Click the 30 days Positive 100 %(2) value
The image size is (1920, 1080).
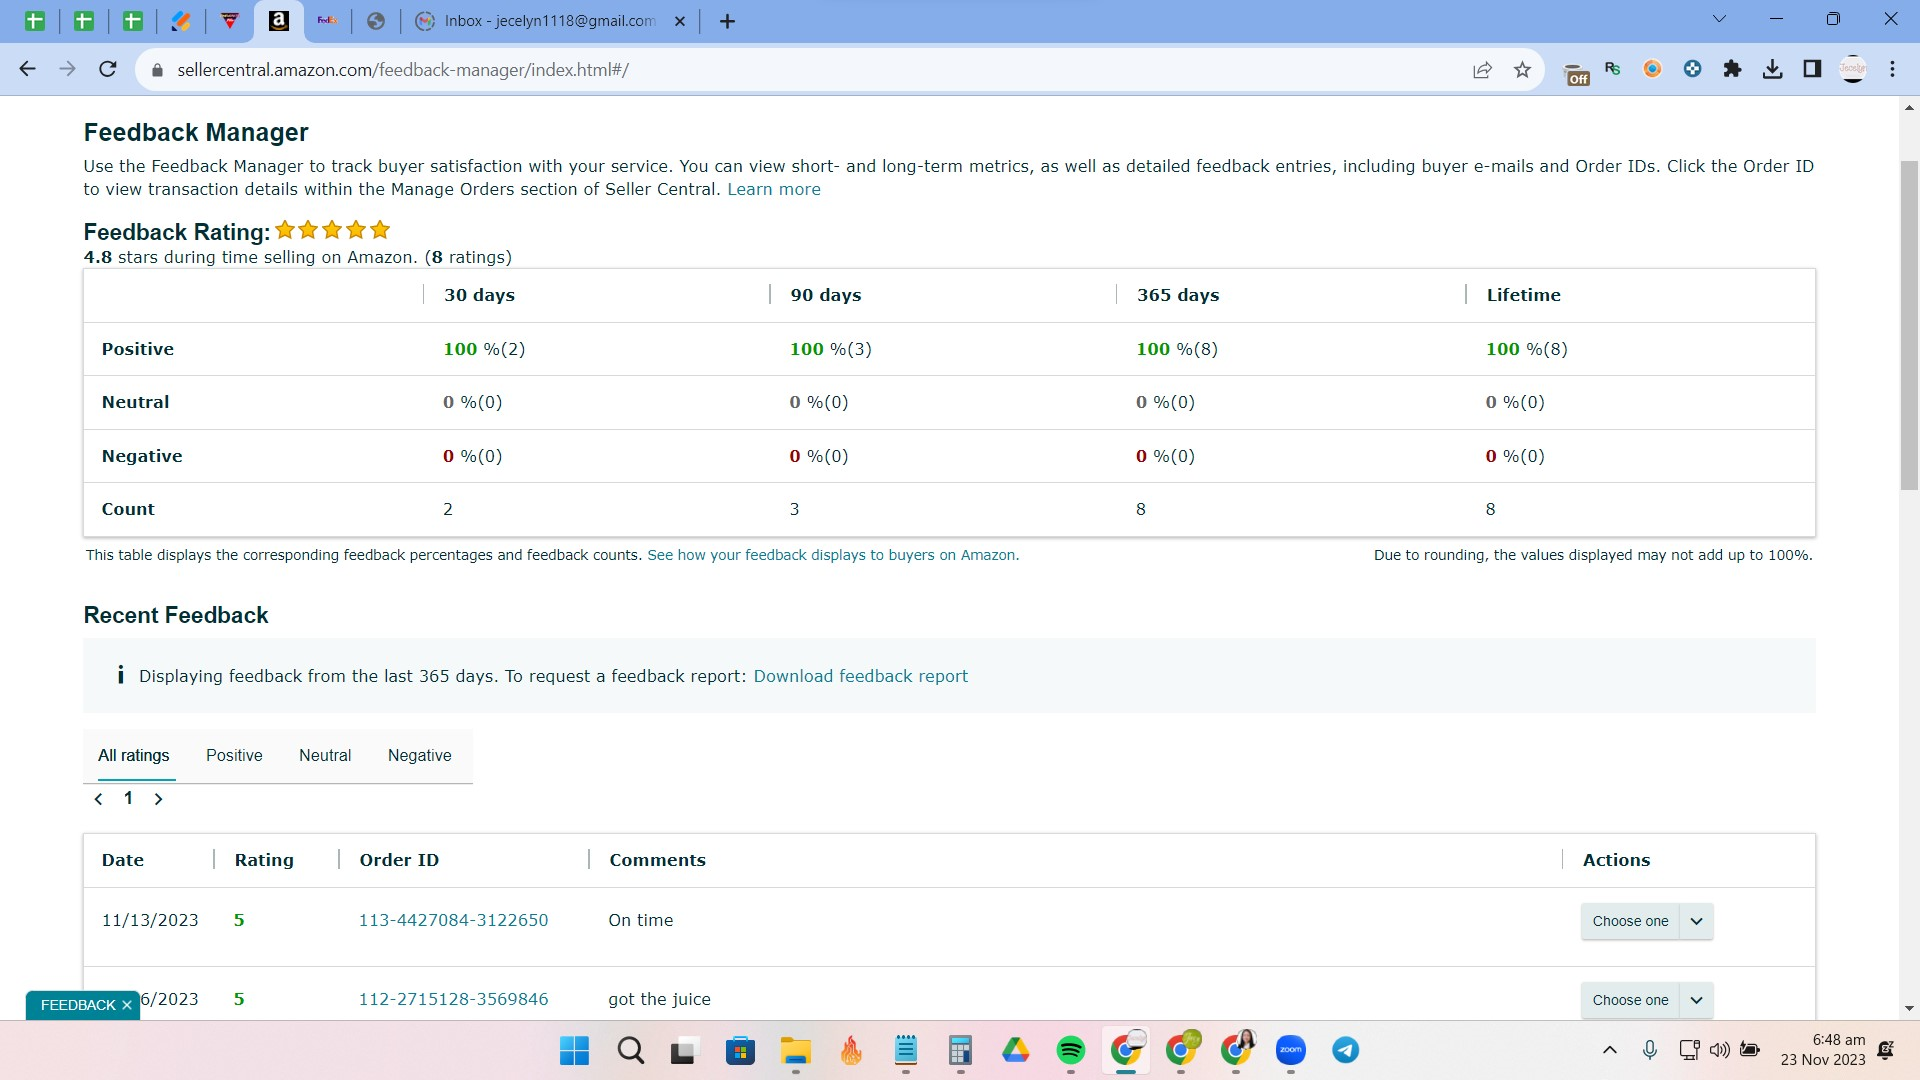pos(484,349)
